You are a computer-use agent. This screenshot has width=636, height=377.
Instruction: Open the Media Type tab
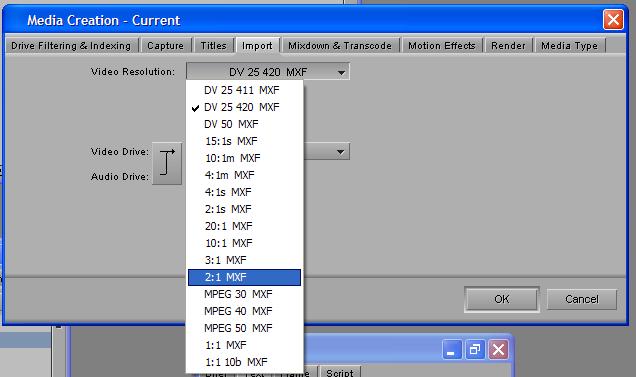569,45
